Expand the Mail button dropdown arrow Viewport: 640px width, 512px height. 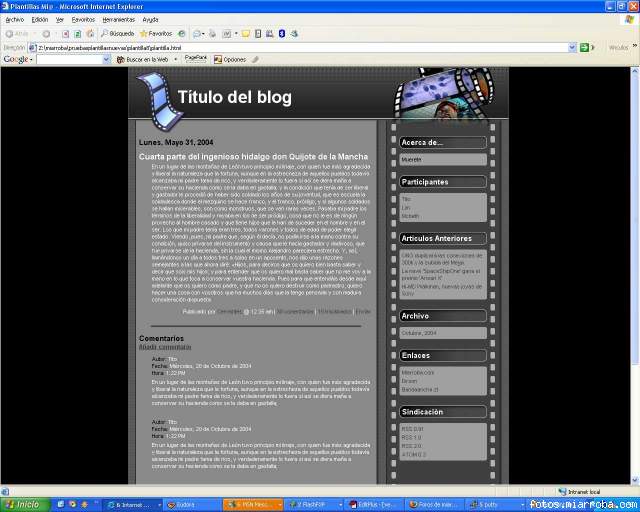tap(203, 34)
